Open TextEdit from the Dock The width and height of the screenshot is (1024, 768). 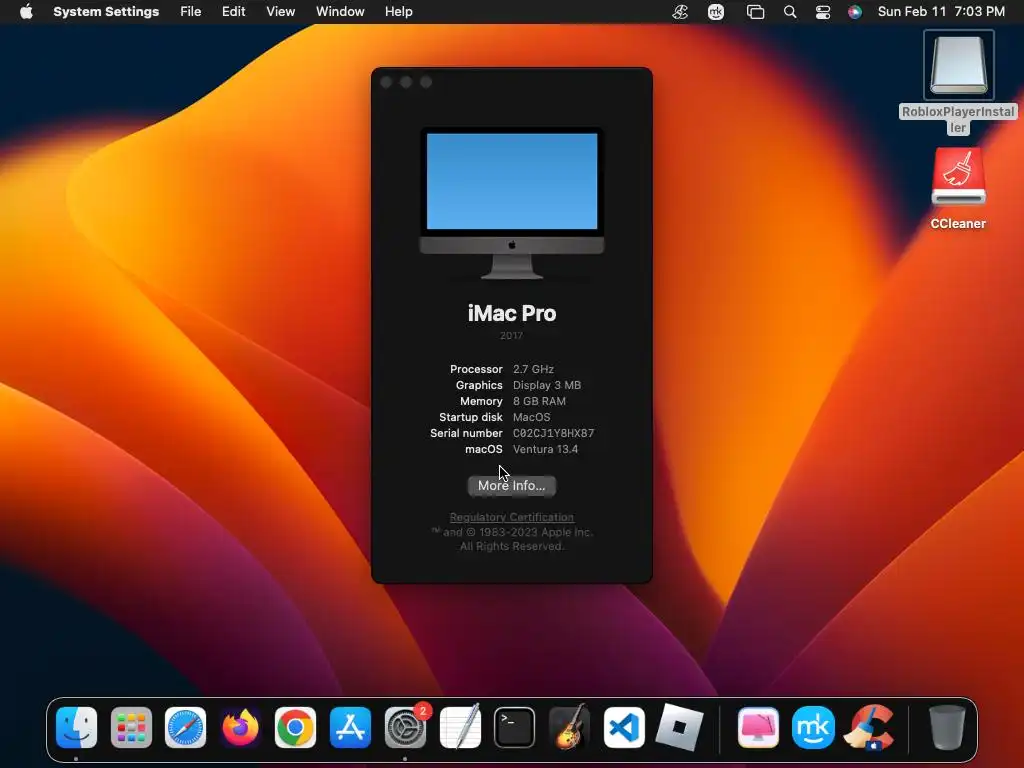pyautogui.click(x=460, y=727)
